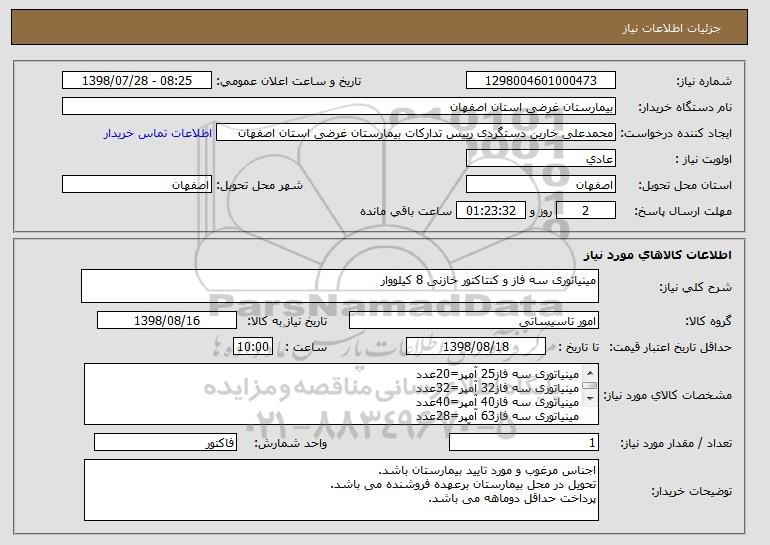This screenshot has height=545, width=770.
Task: Select row مینیاتوری سه فاز32 آمپر=32عدد
Action: click(497, 388)
